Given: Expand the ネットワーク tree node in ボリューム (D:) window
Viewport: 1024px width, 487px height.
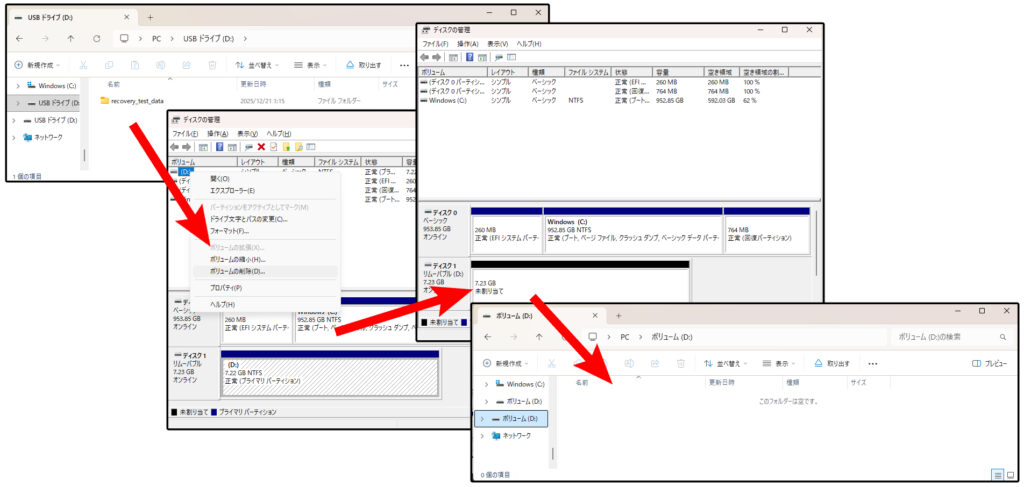Looking at the screenshot, I should click(x=486, y=436).
